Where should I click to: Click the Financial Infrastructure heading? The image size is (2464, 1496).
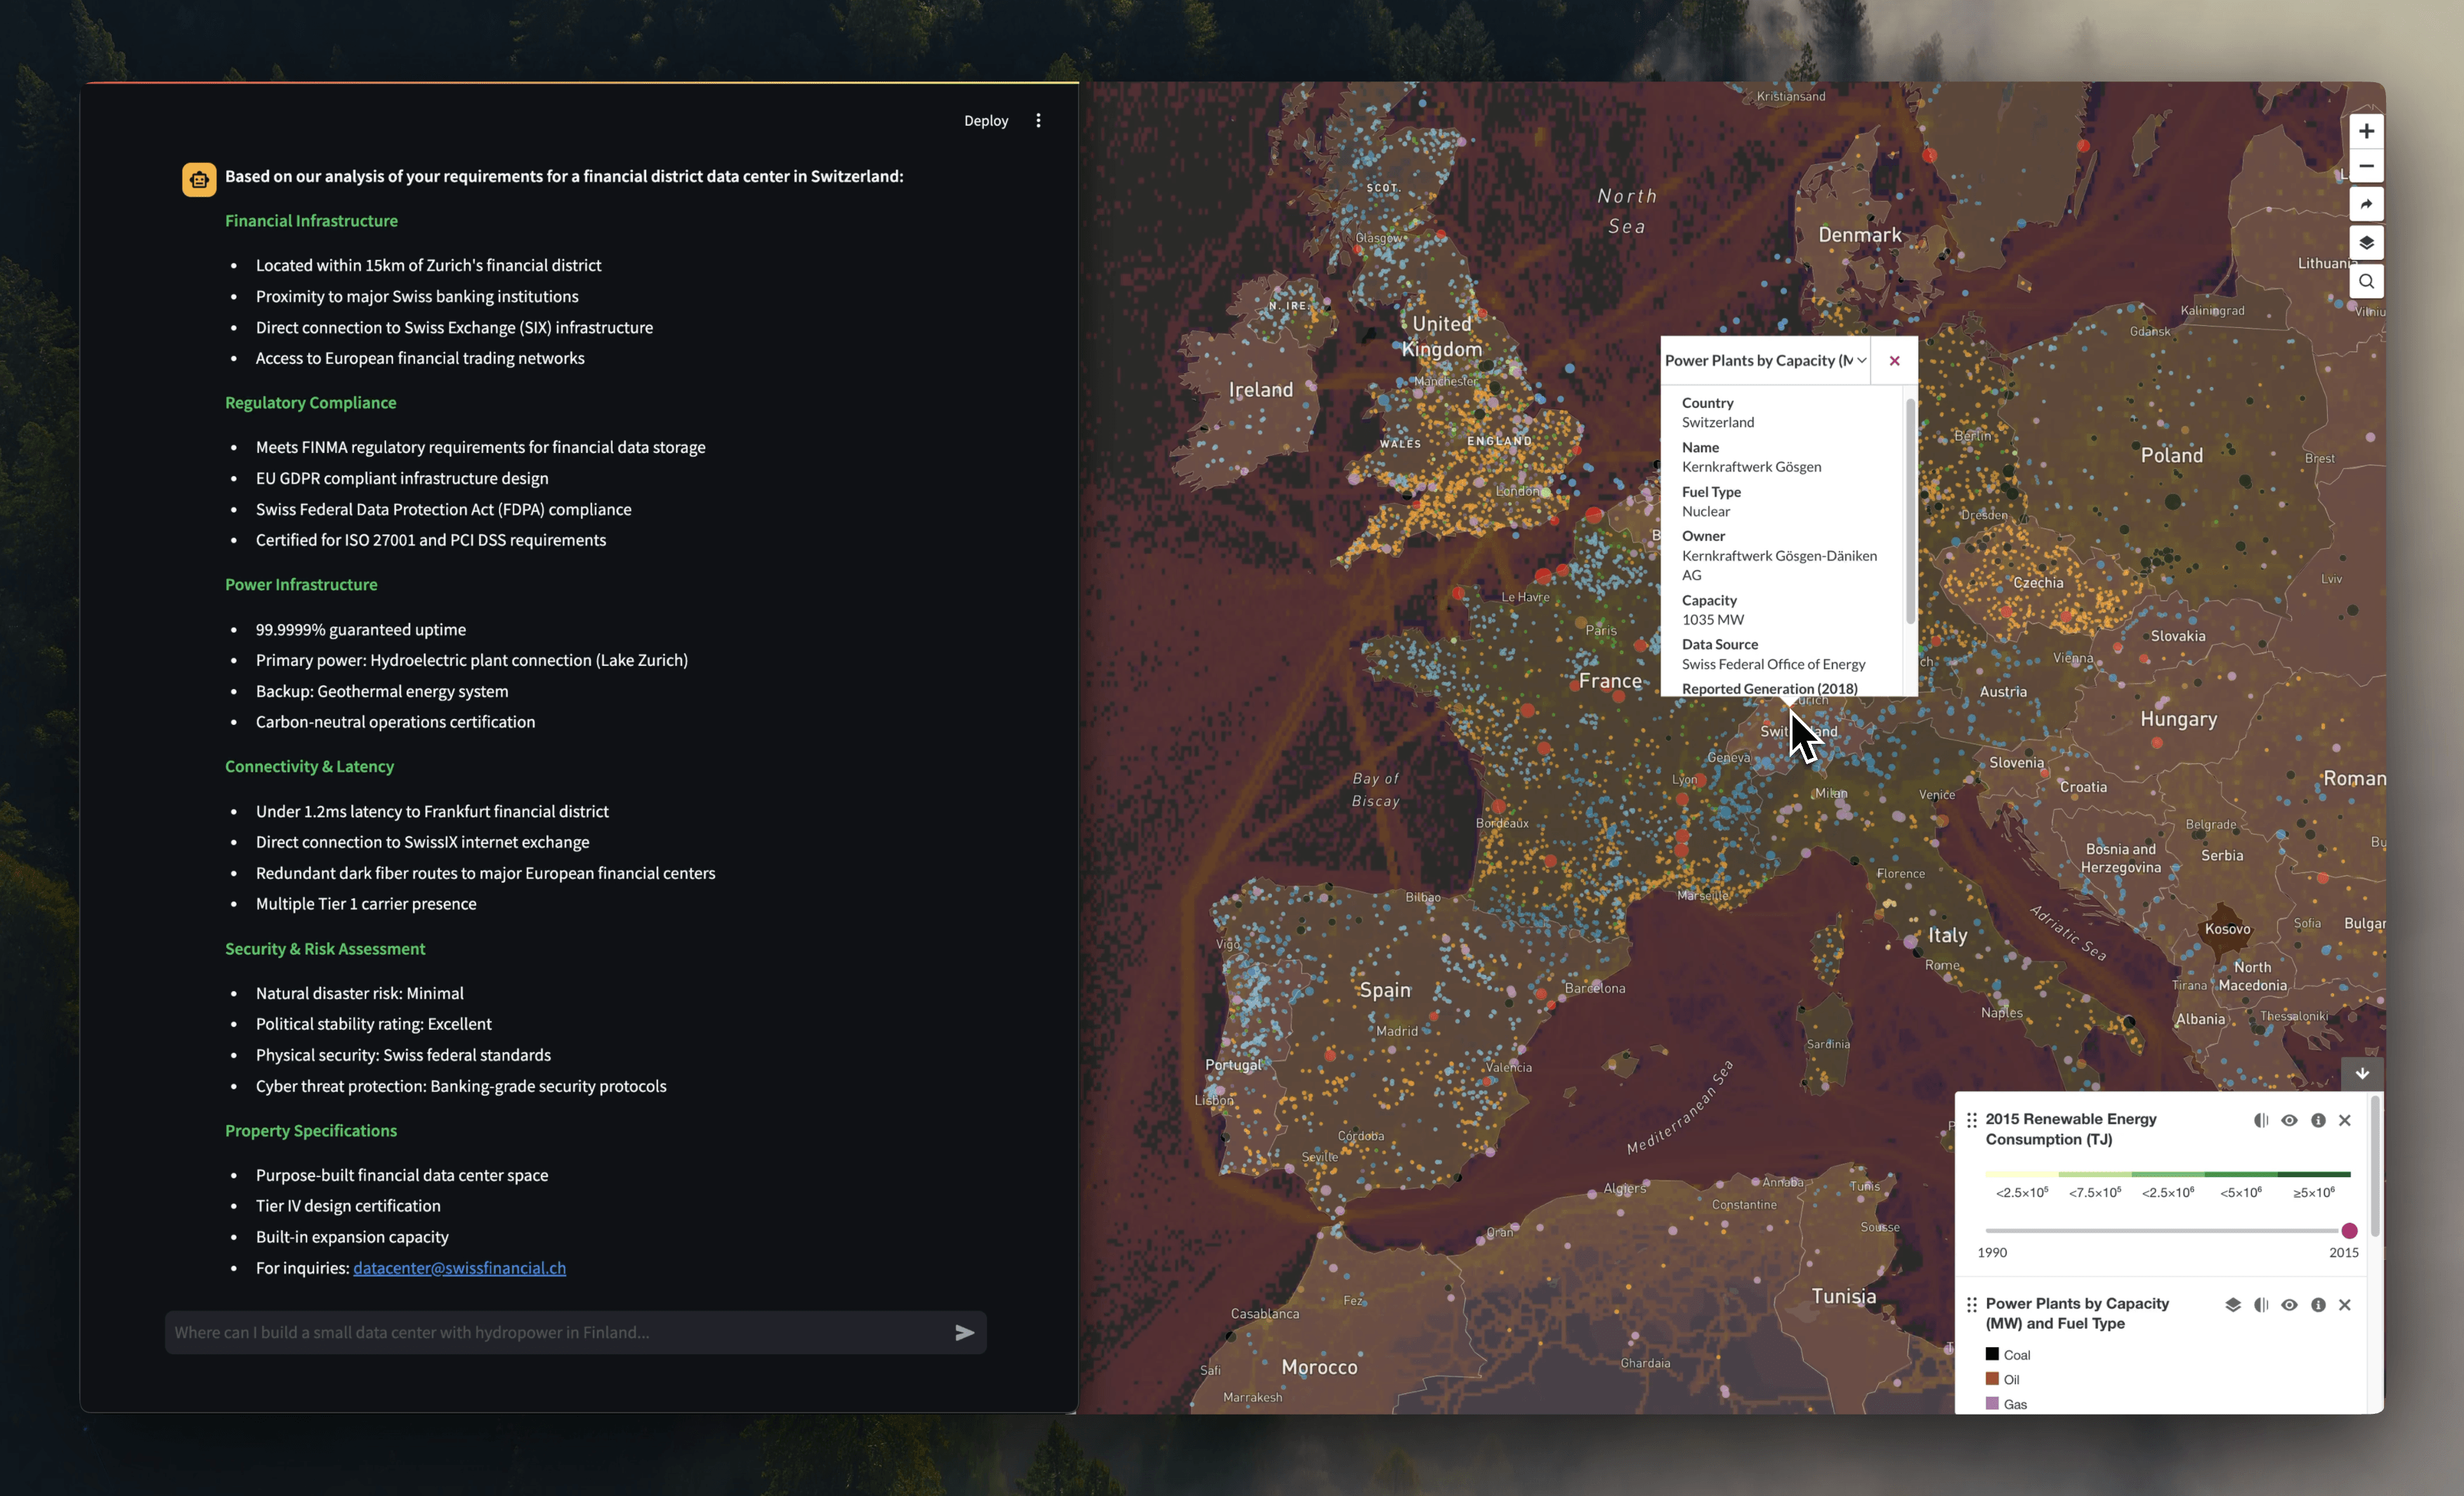[311, 221]
